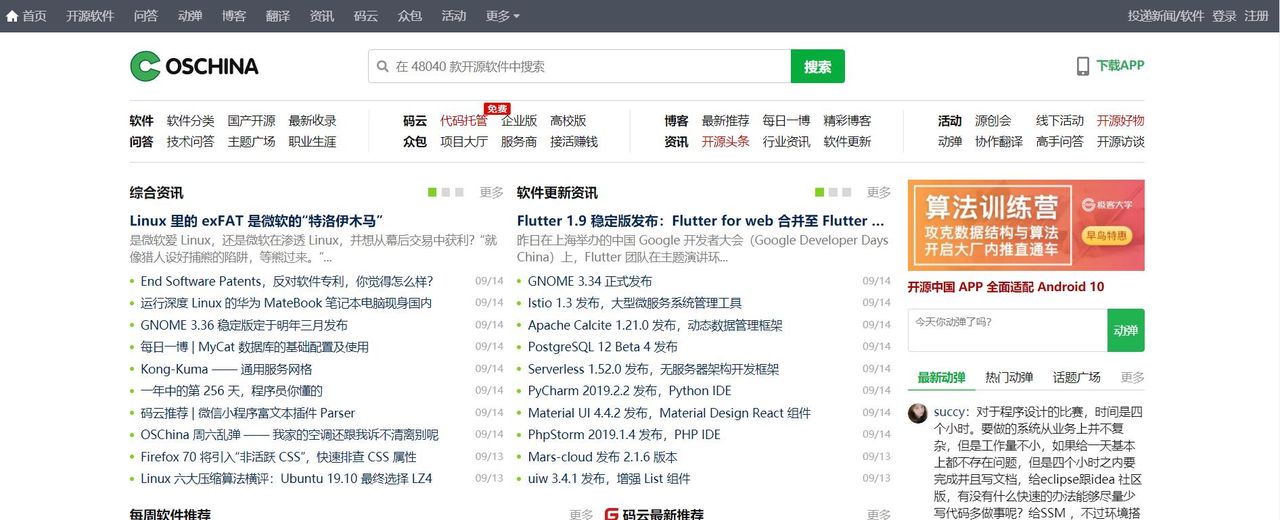Click the OSCHINA logo
Viewport: 1280px width, 520px height.
point(194,66)
